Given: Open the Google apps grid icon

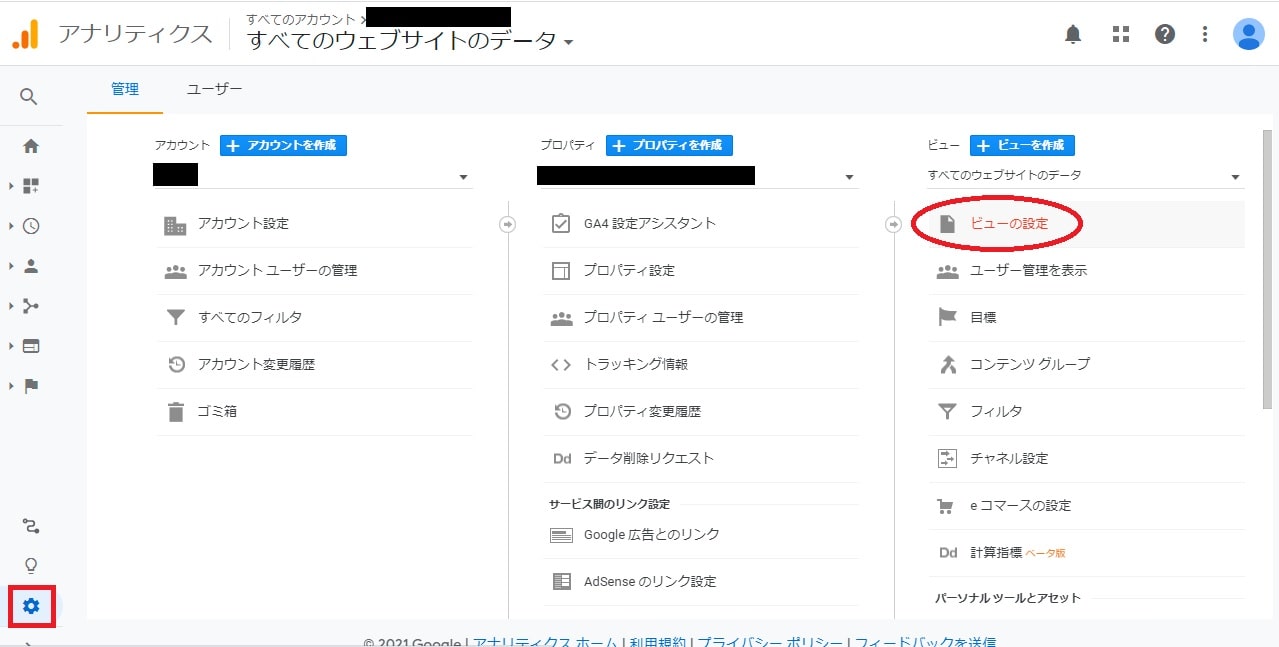Looking at the screenshot, I should (x=1121, y=35).
